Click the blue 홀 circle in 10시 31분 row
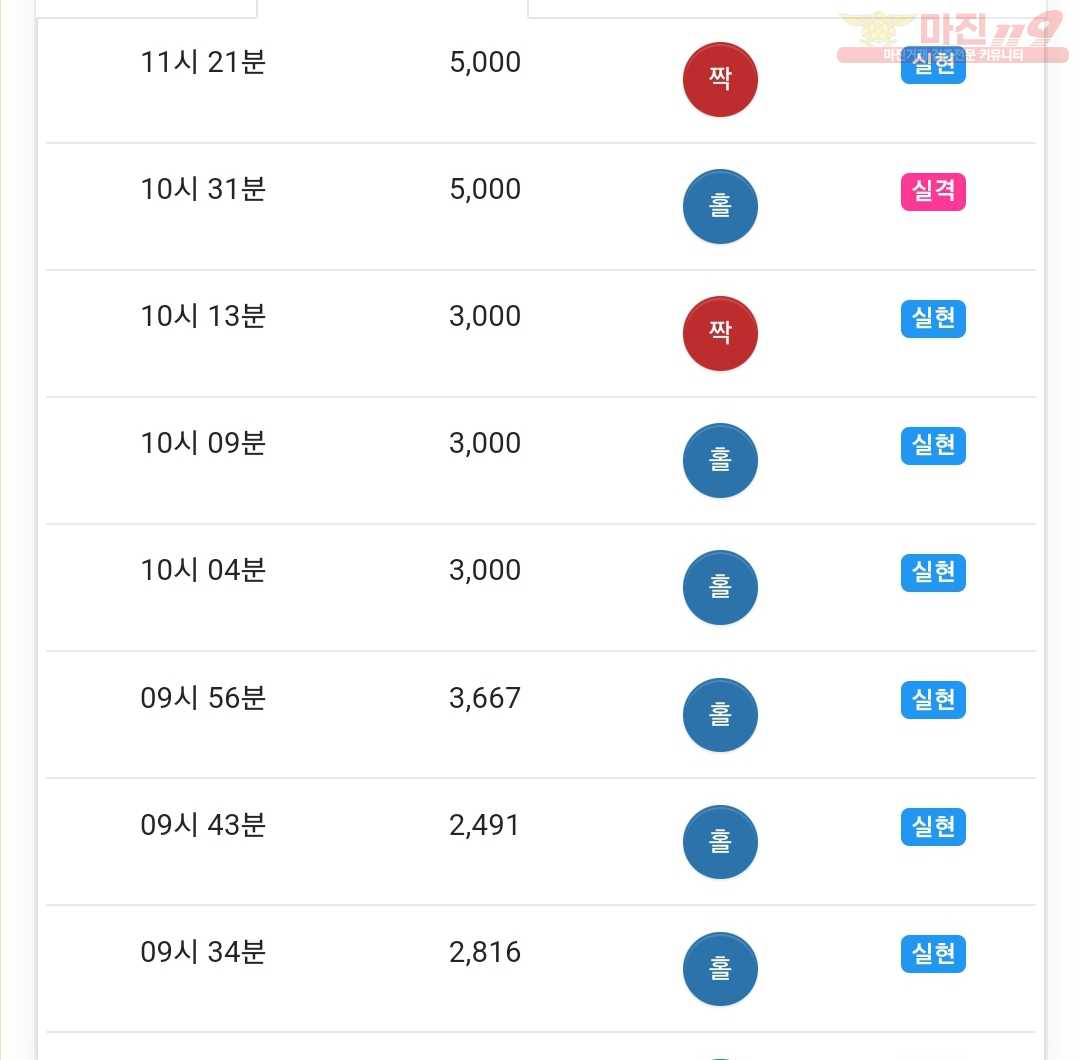The height and width of the screenshot is (1060, 1080). coord(720,206)
